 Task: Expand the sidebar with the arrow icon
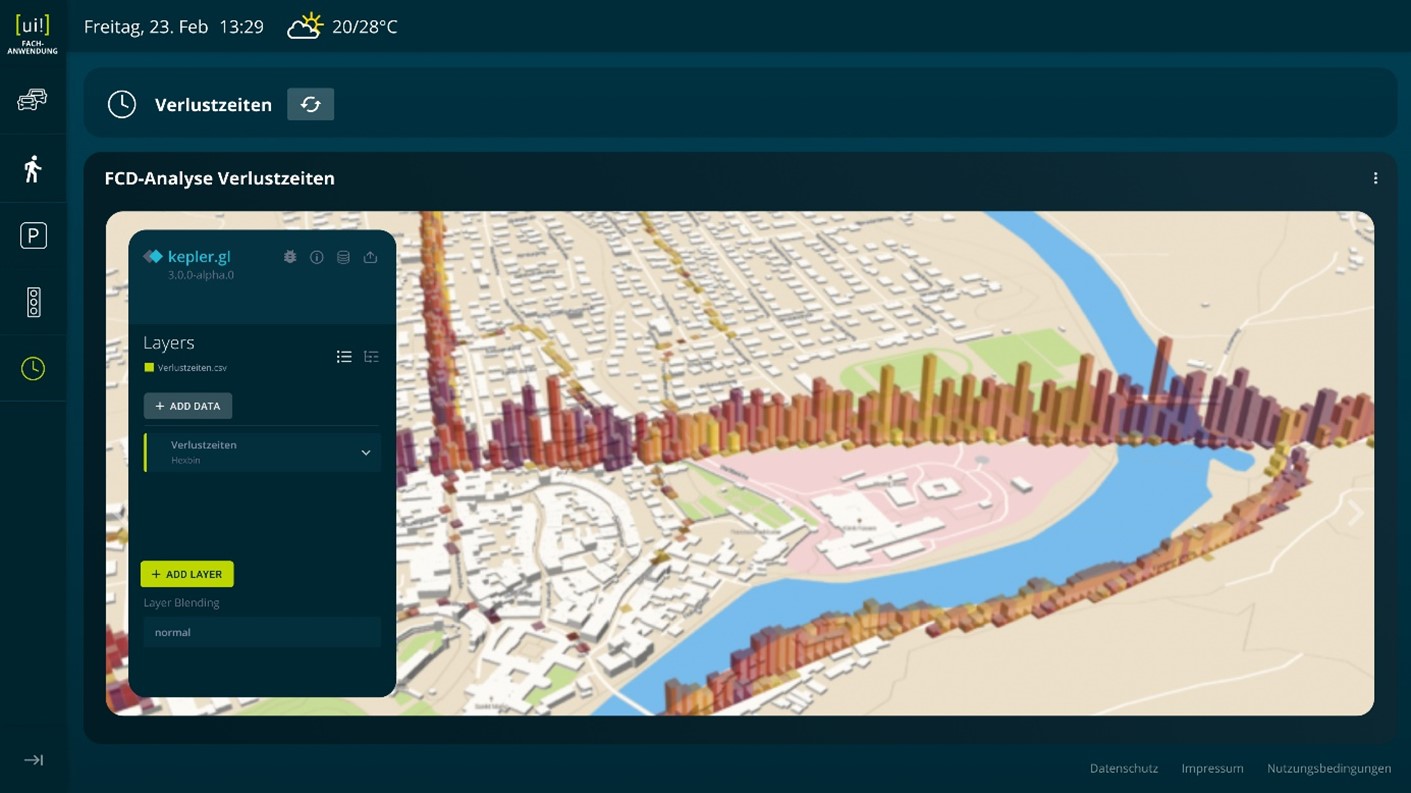pos(33,760)
